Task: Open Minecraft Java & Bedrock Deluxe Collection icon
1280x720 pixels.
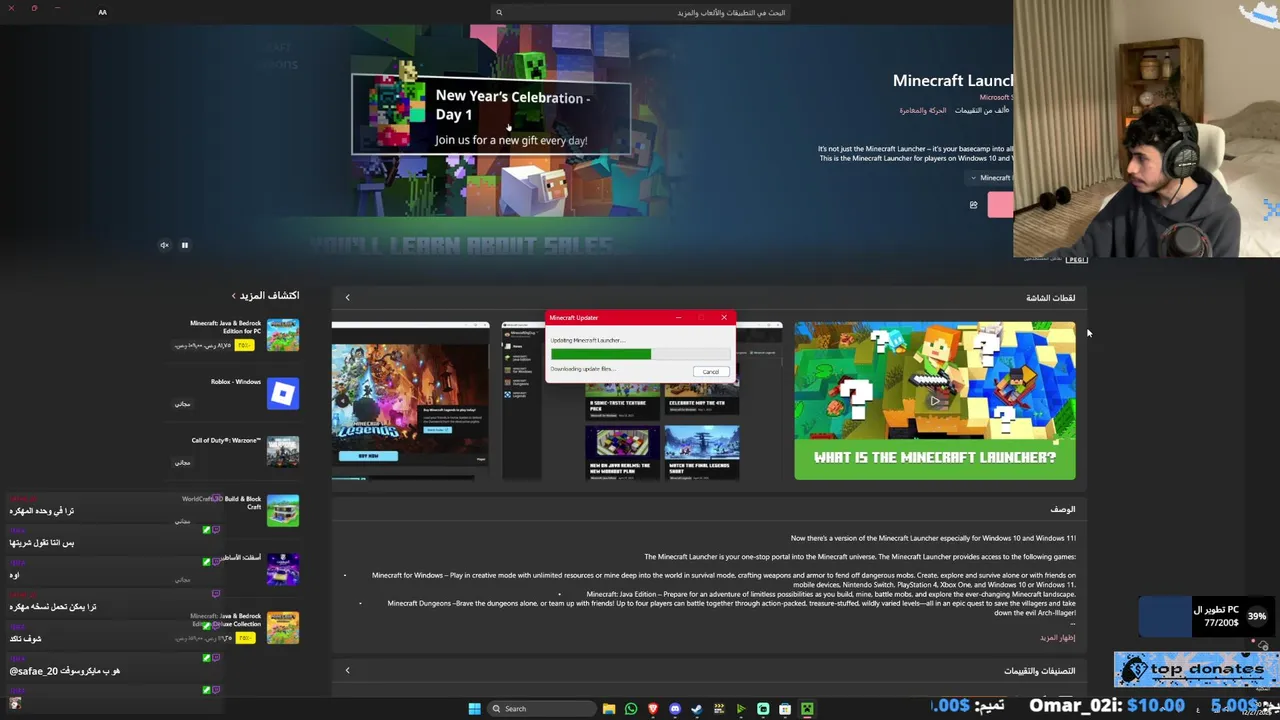Action: 283,627
